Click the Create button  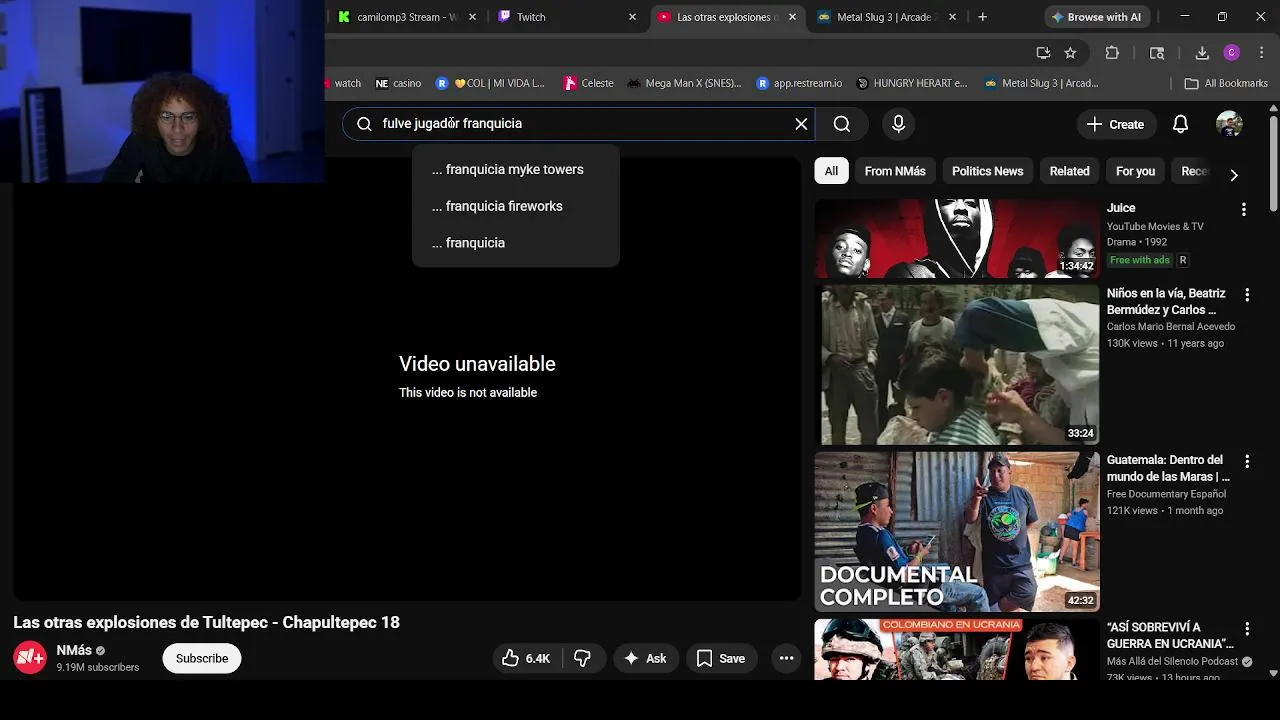[1115, 124]
